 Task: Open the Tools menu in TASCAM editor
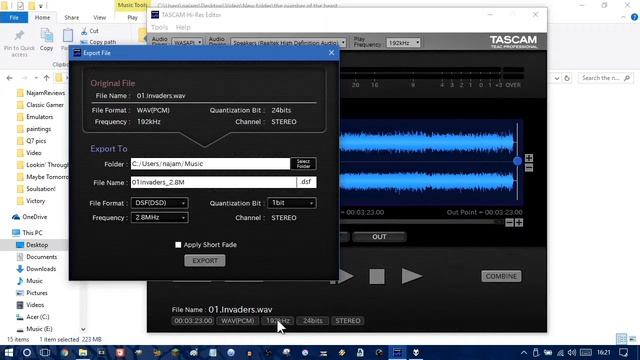click(x=159, y=27)
